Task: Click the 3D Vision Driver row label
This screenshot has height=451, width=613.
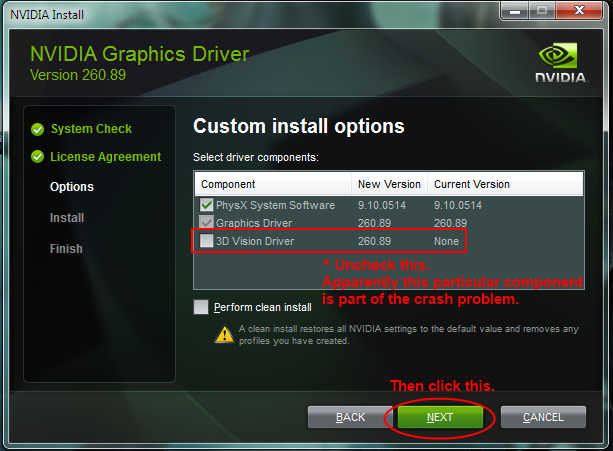Action: 255,241
